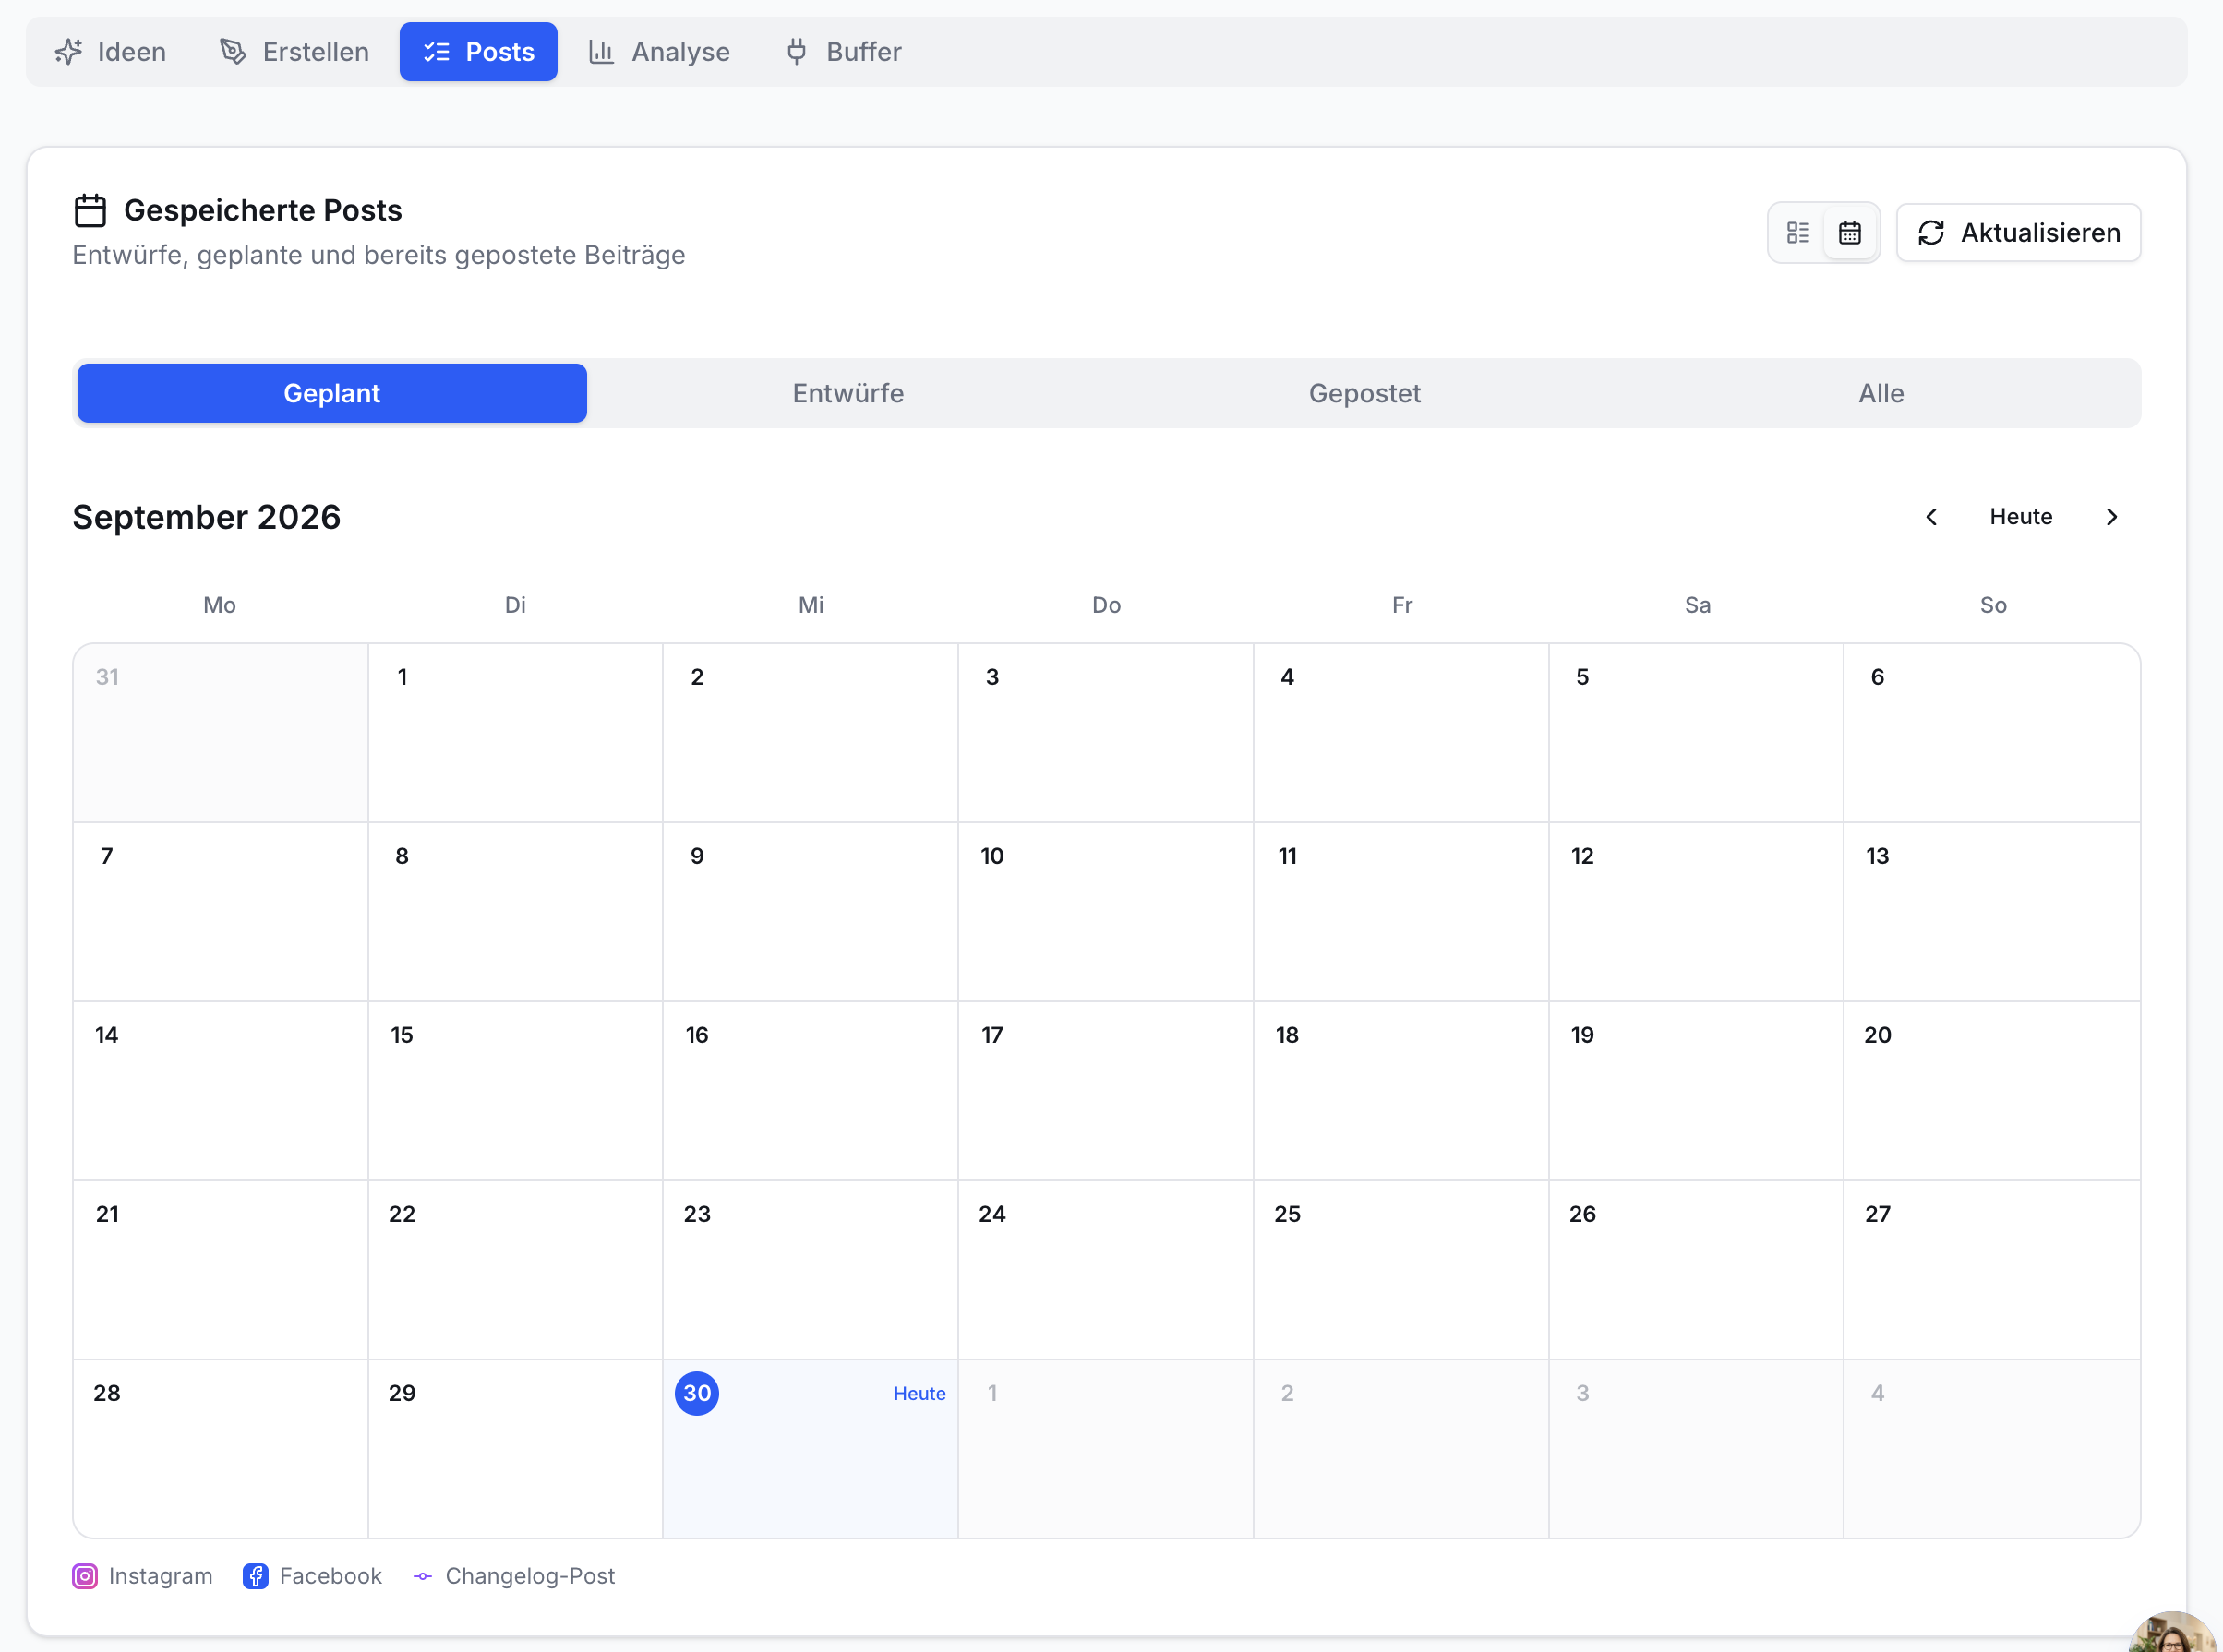Screen dimensions: 2223x1652
Task: Click the Changelog-Post legend label
Action: pos(530,1576)
